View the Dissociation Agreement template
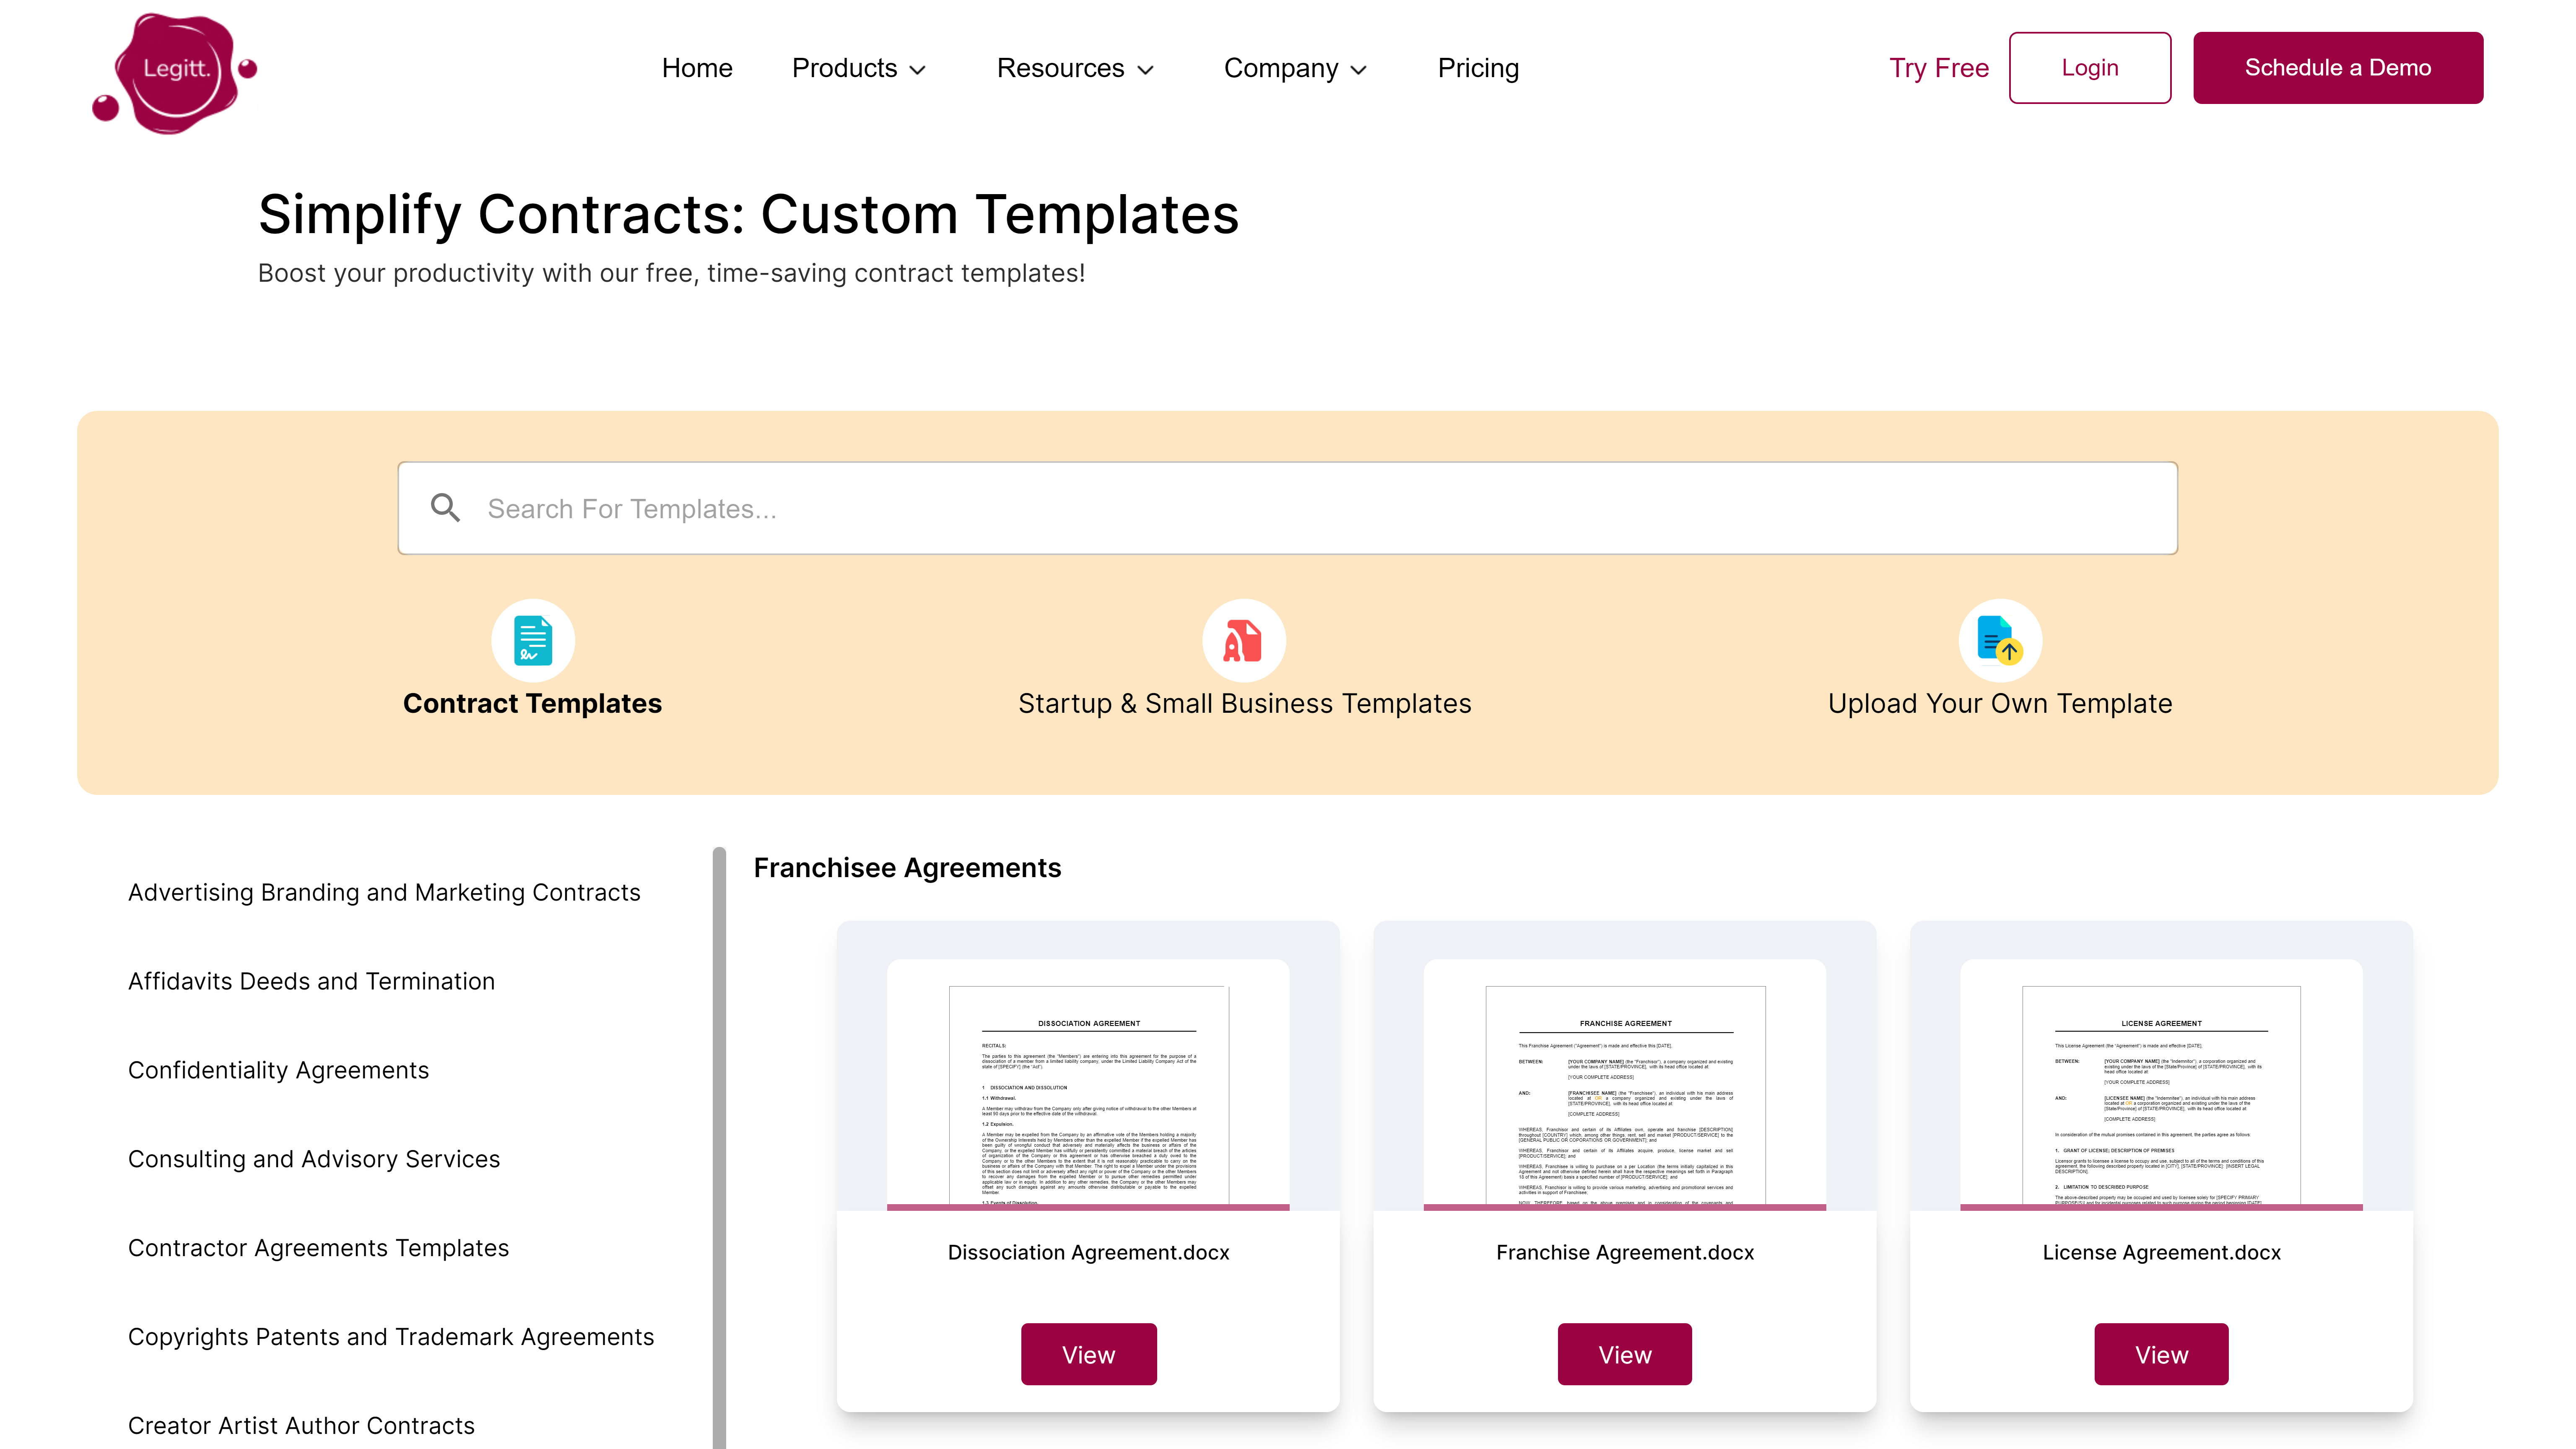The image size is (2576, 1449). tap(1088, 1354)
